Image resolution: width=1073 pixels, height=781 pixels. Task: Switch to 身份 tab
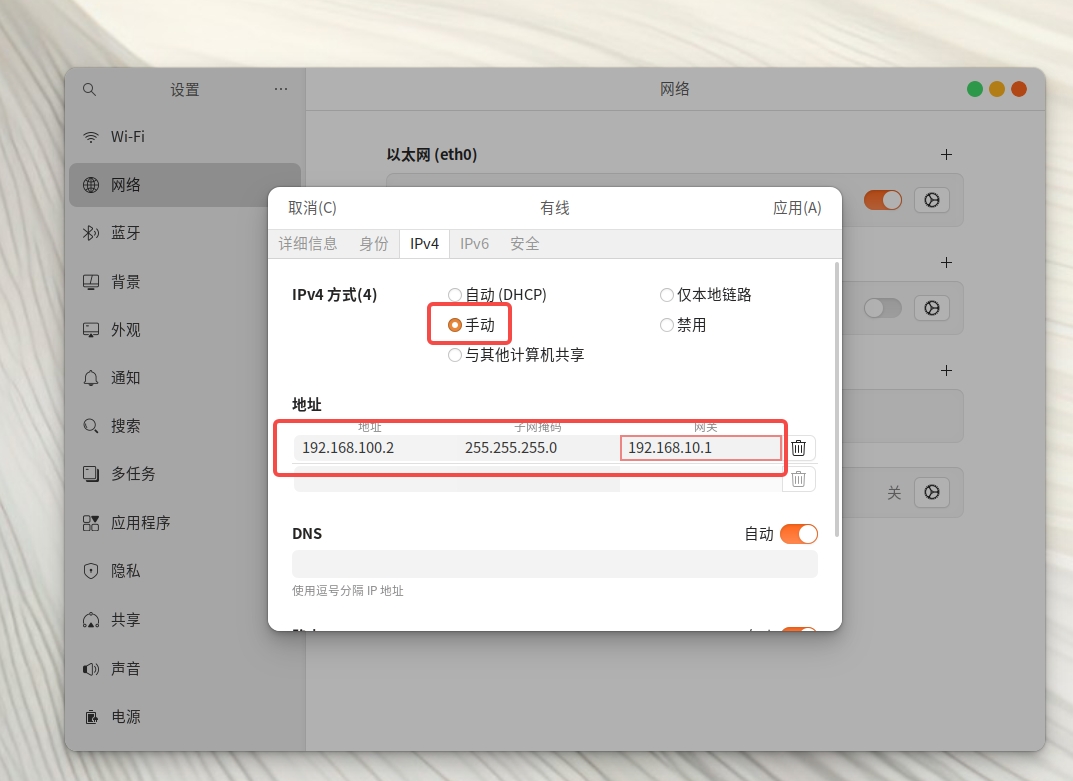click(x=374, y=244)
